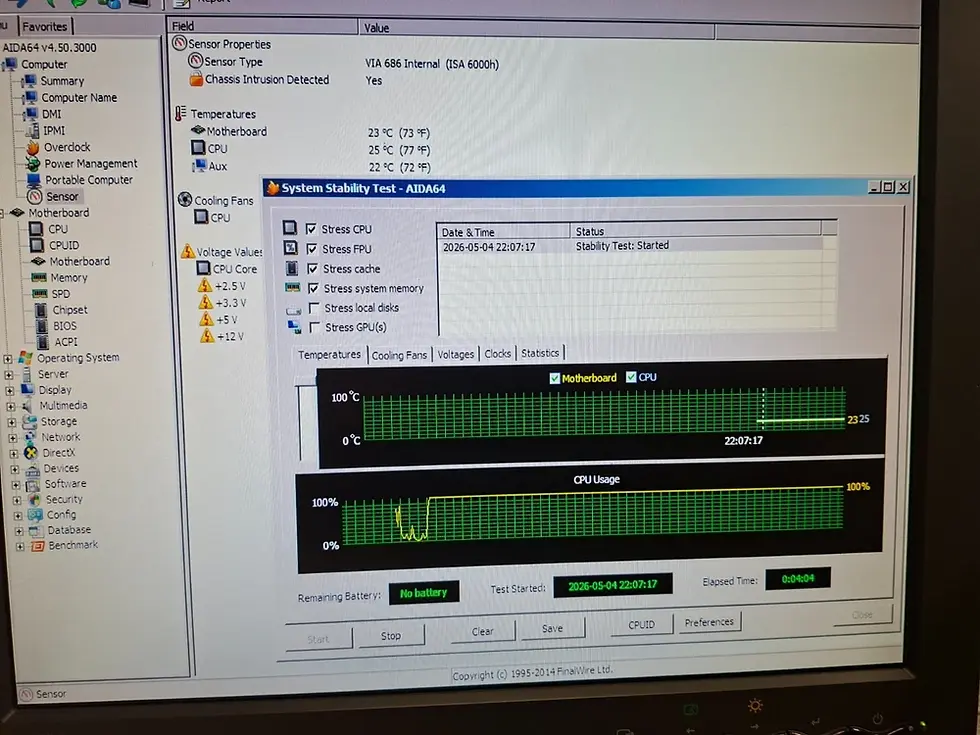980x735 pixels.
Task: Select the Motherboard temperature row in sensor list
Action: (x=309, y=132)
